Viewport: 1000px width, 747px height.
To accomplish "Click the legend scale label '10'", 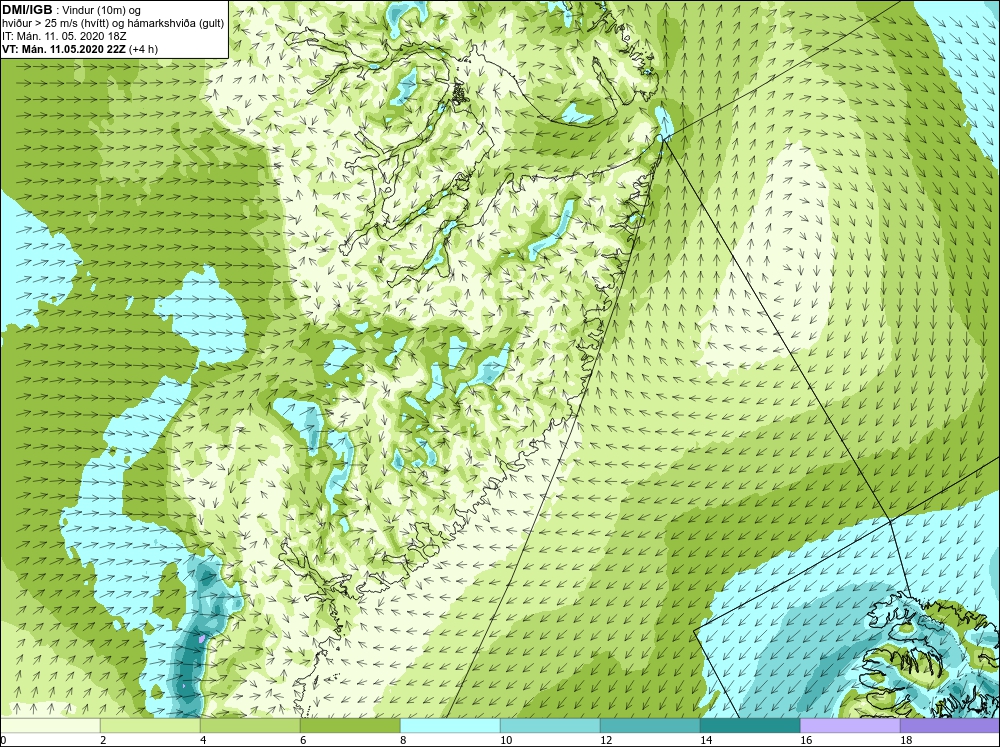I will click(x=506, y=740).
